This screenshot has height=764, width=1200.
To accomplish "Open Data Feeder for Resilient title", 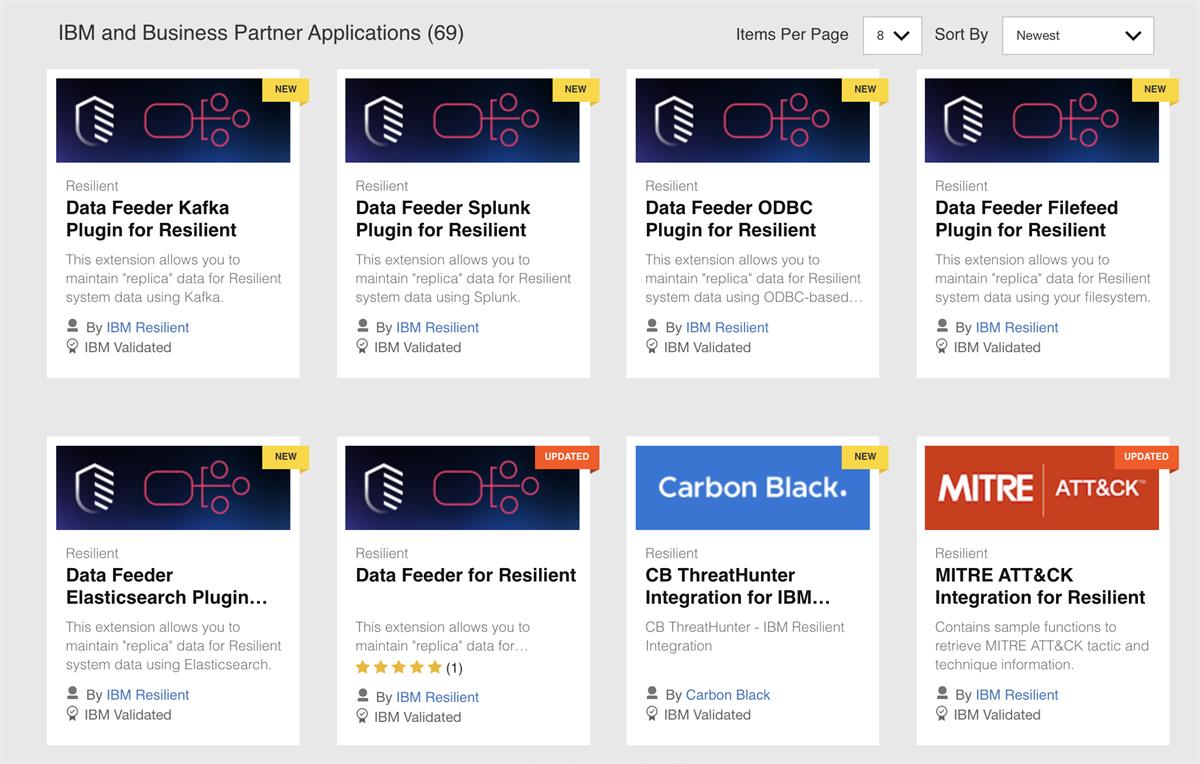I will tap(466, 575).
